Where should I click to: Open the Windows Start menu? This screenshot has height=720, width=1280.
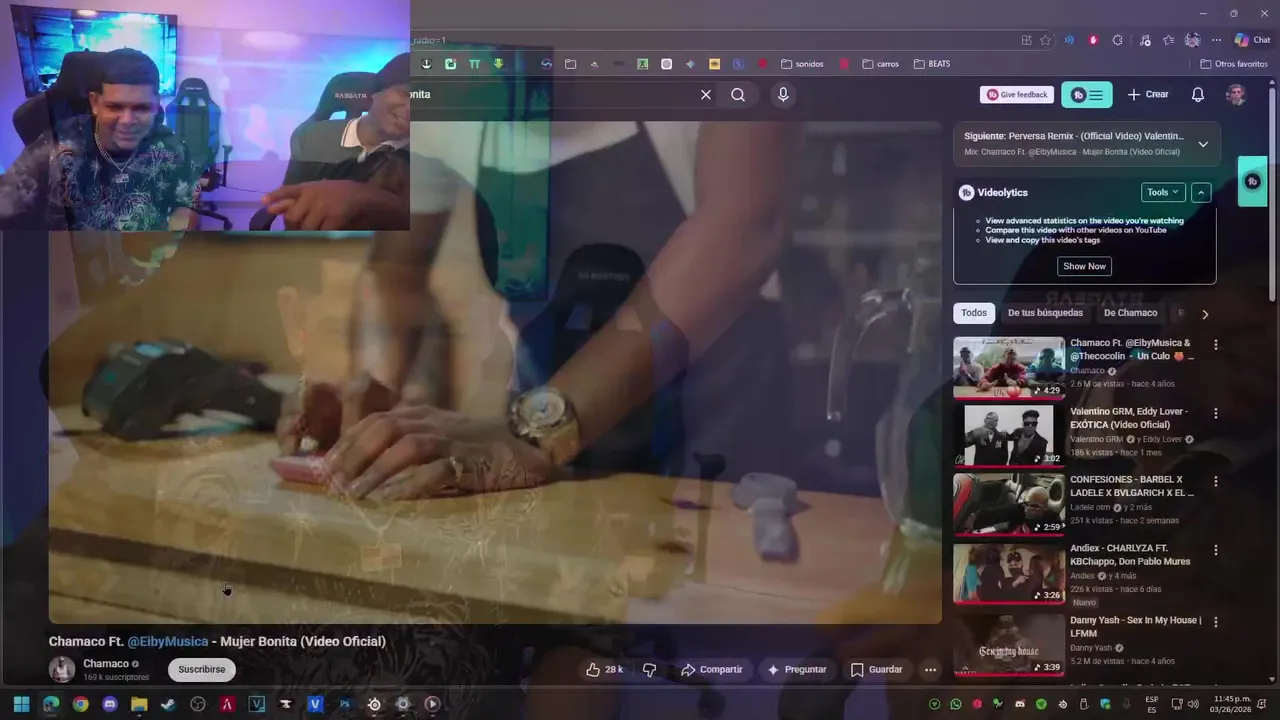click(x=21, y=704)
